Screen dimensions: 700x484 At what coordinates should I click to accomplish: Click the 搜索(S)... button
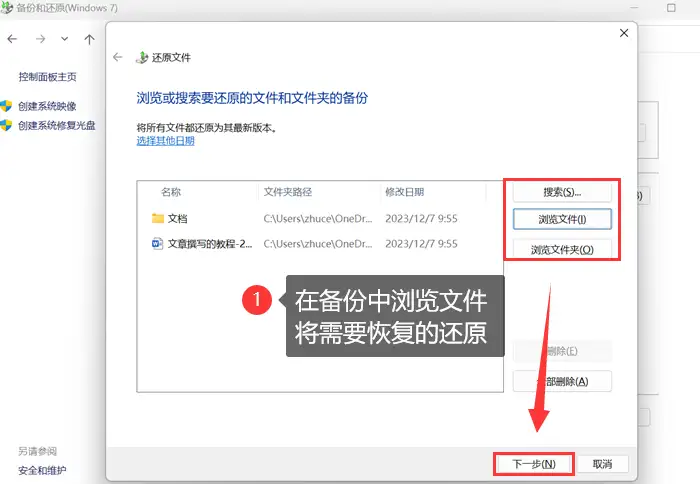(562, 192)
